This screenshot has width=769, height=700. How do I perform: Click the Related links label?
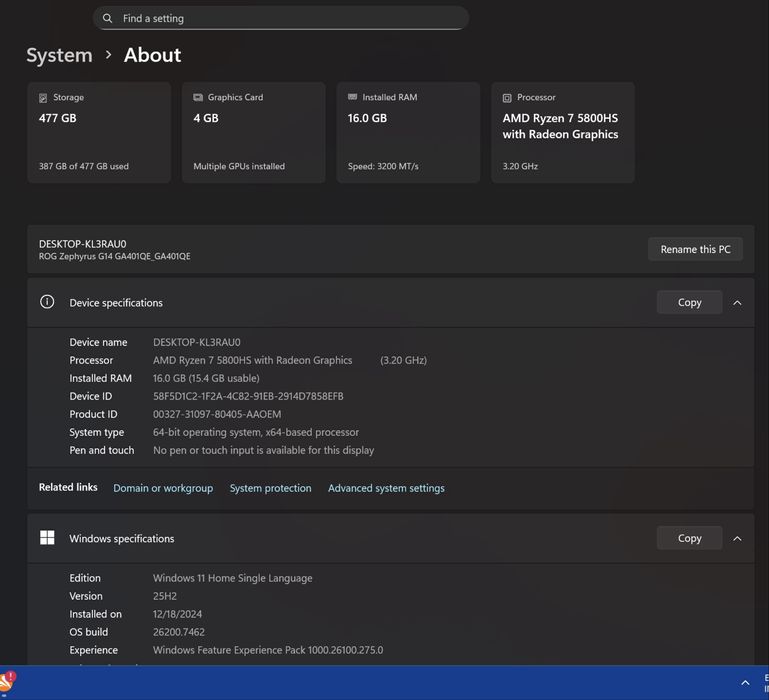point(68,487)
